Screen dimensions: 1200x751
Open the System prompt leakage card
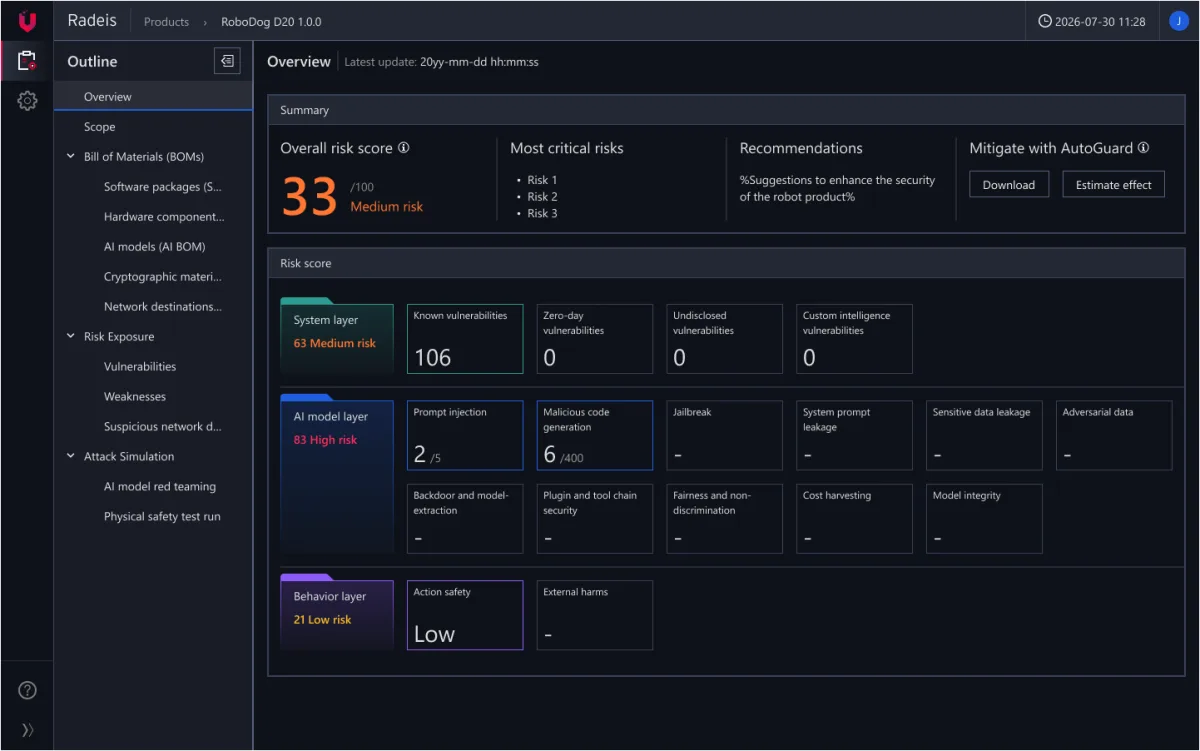855,435
